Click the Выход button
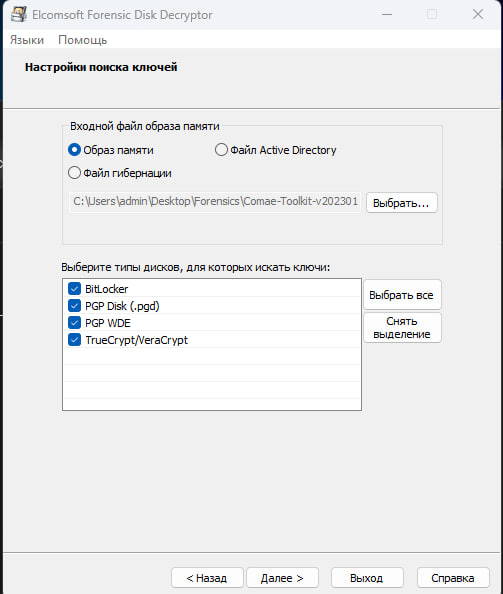Image resolution: width=503 pixels, height=594 pixels. (x=367, y=578)
